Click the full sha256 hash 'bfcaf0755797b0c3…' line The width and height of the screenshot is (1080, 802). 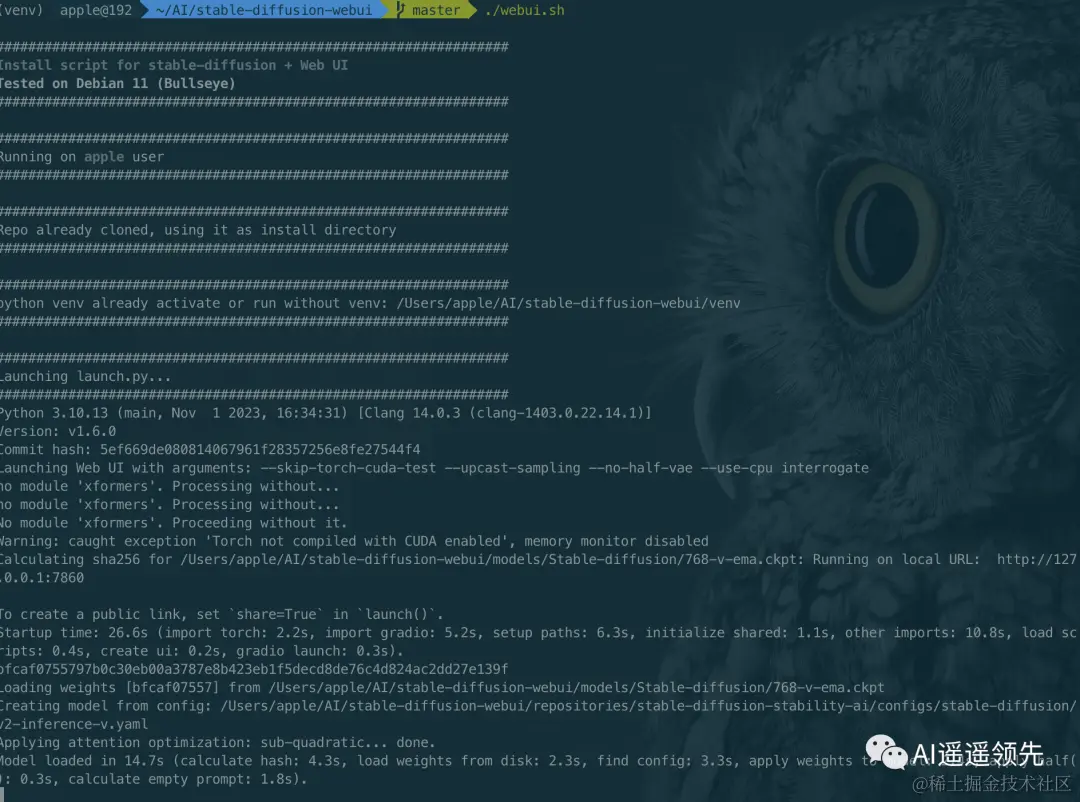(254, 669)
